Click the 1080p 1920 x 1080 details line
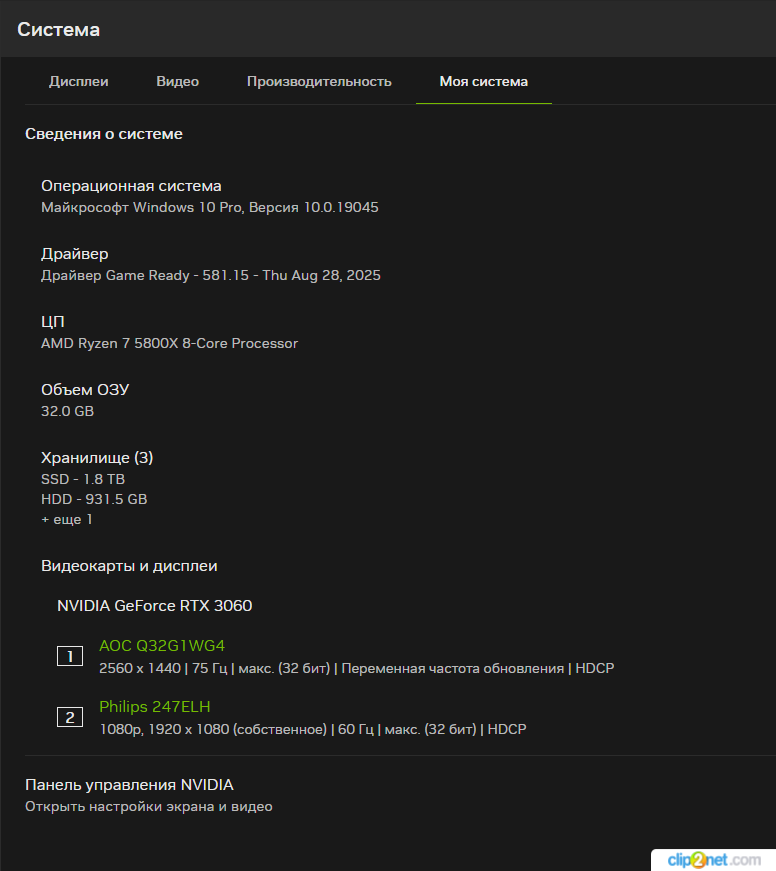Viewport: 776px width, 871px height. pos(313,729)
